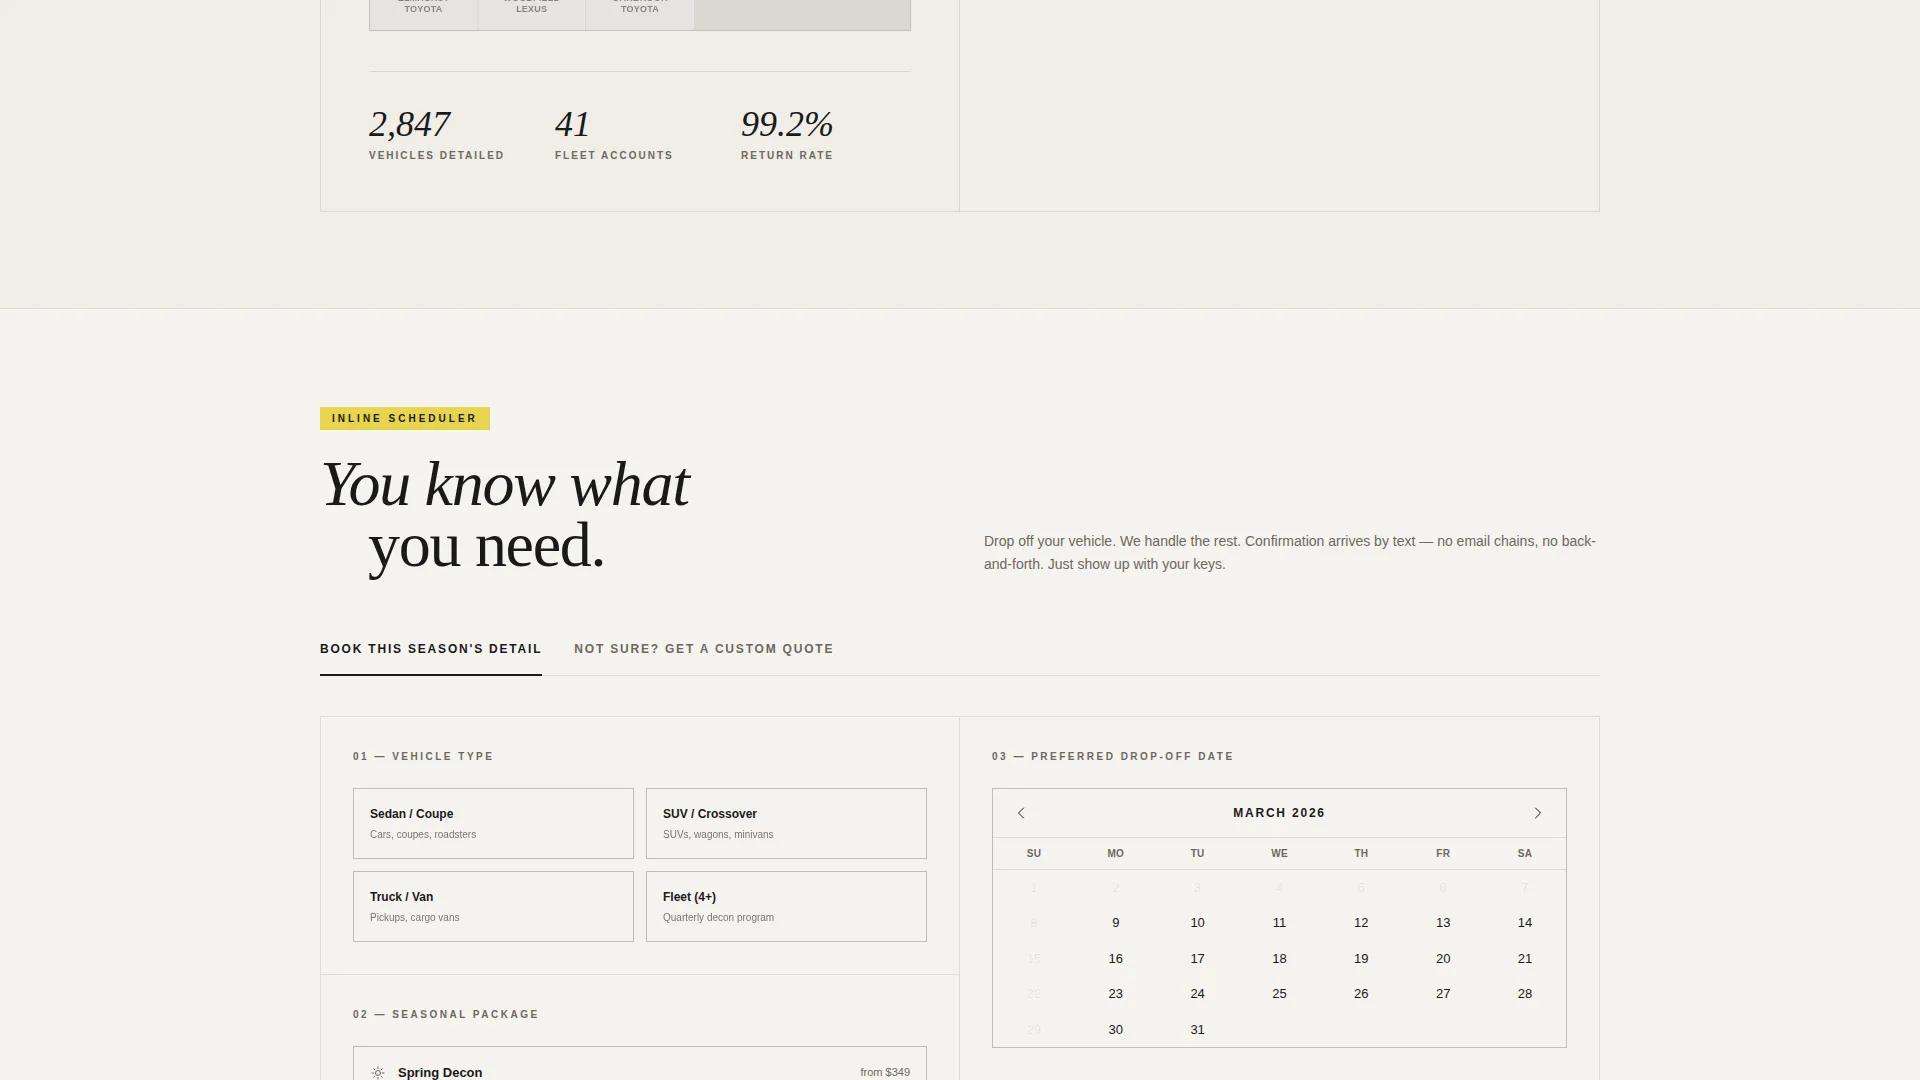Image resolution: width=1920 pixels, height=1080 pixels.
Task: Select SUV / Crossover vehicle type
Action: tap(786, 823)
